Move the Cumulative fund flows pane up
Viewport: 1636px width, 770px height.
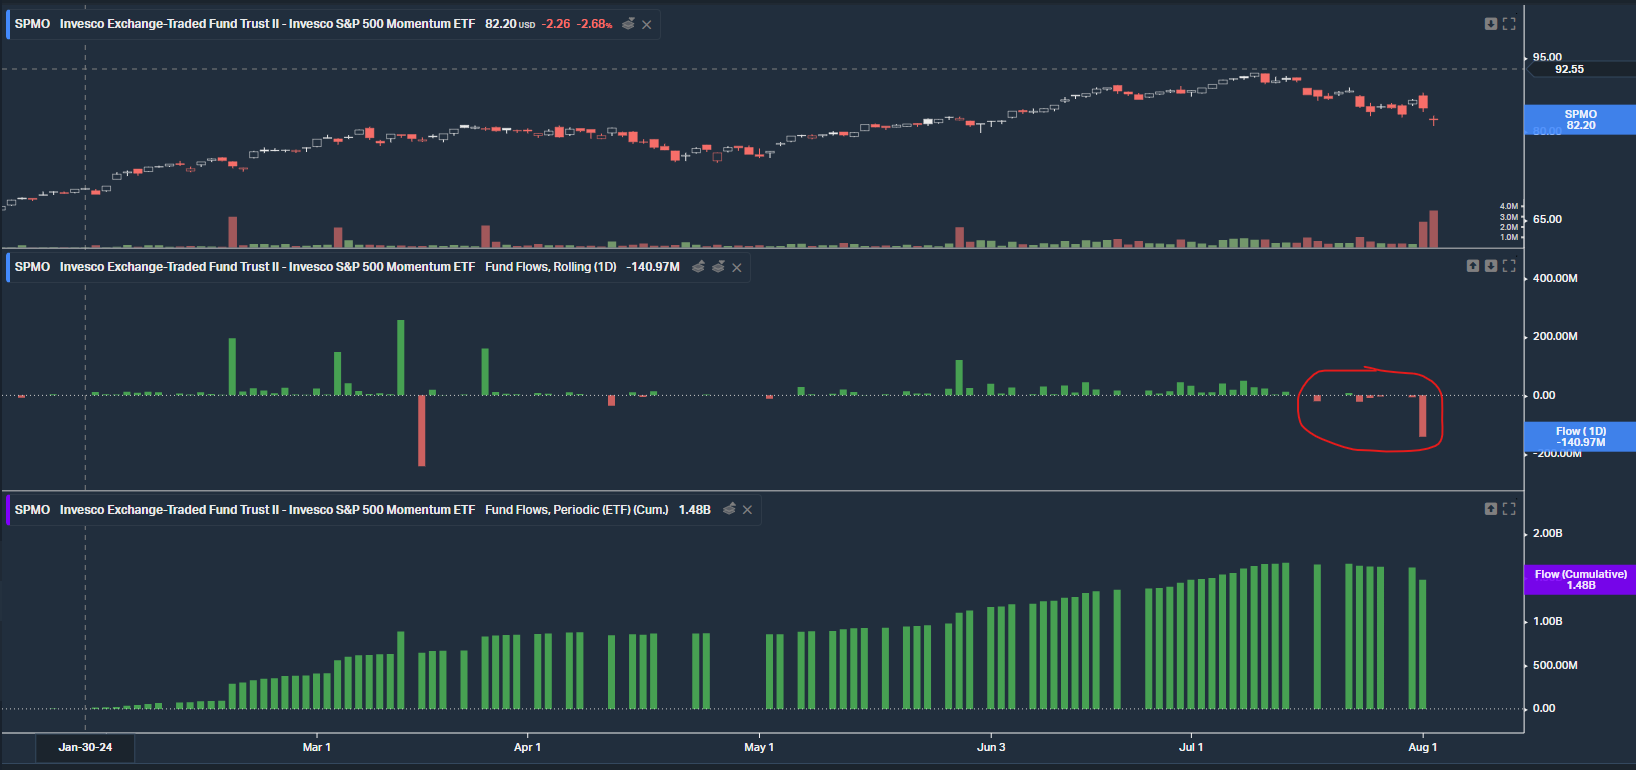[x=1491, y=509]
